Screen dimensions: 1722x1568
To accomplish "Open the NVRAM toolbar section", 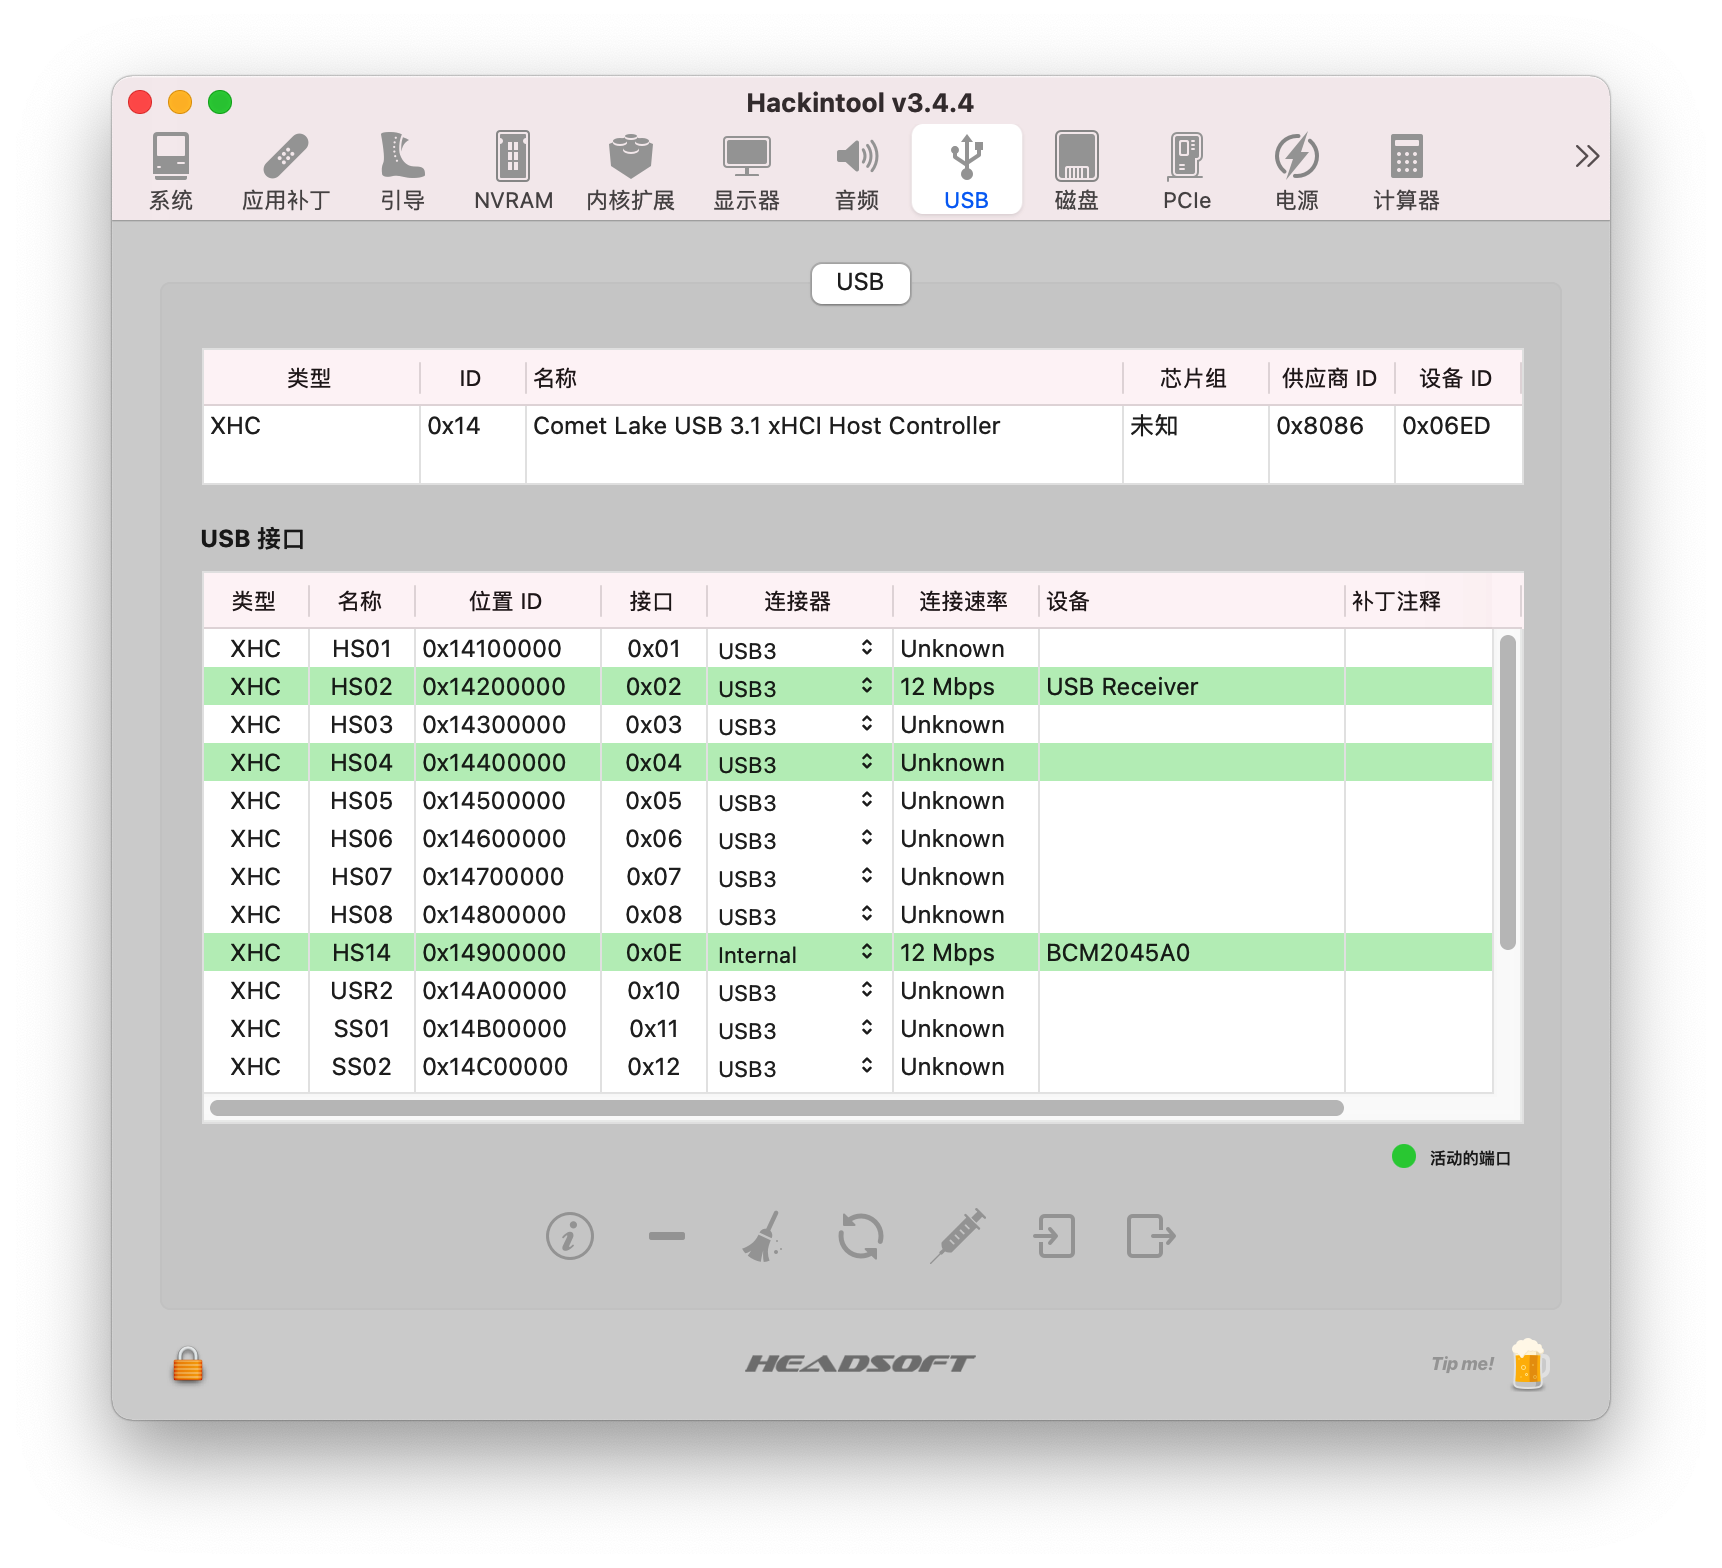I will pos(513,171).
